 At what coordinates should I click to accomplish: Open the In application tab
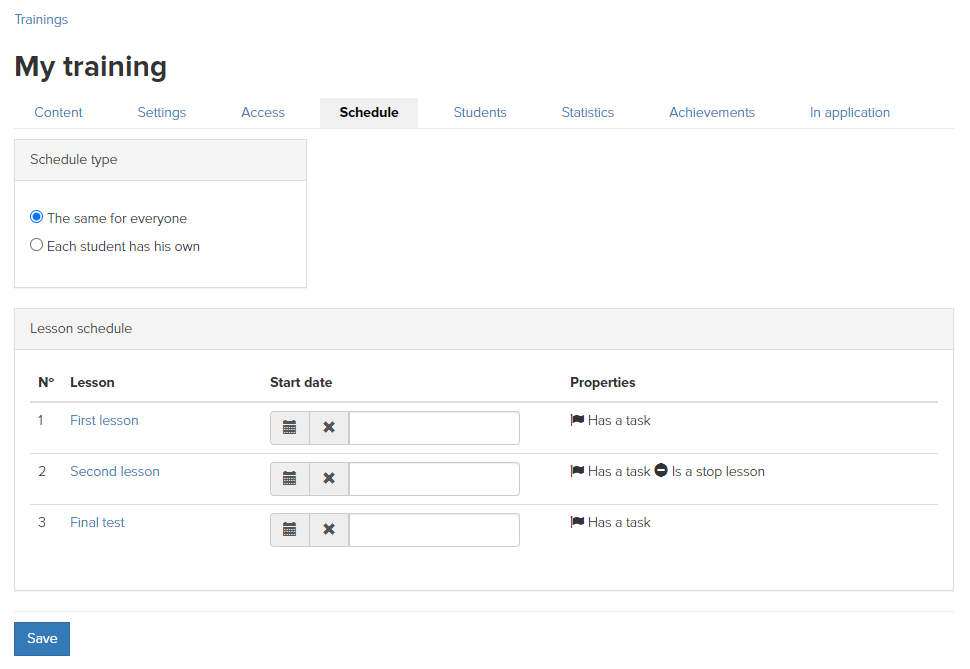[x=850, y=113]
